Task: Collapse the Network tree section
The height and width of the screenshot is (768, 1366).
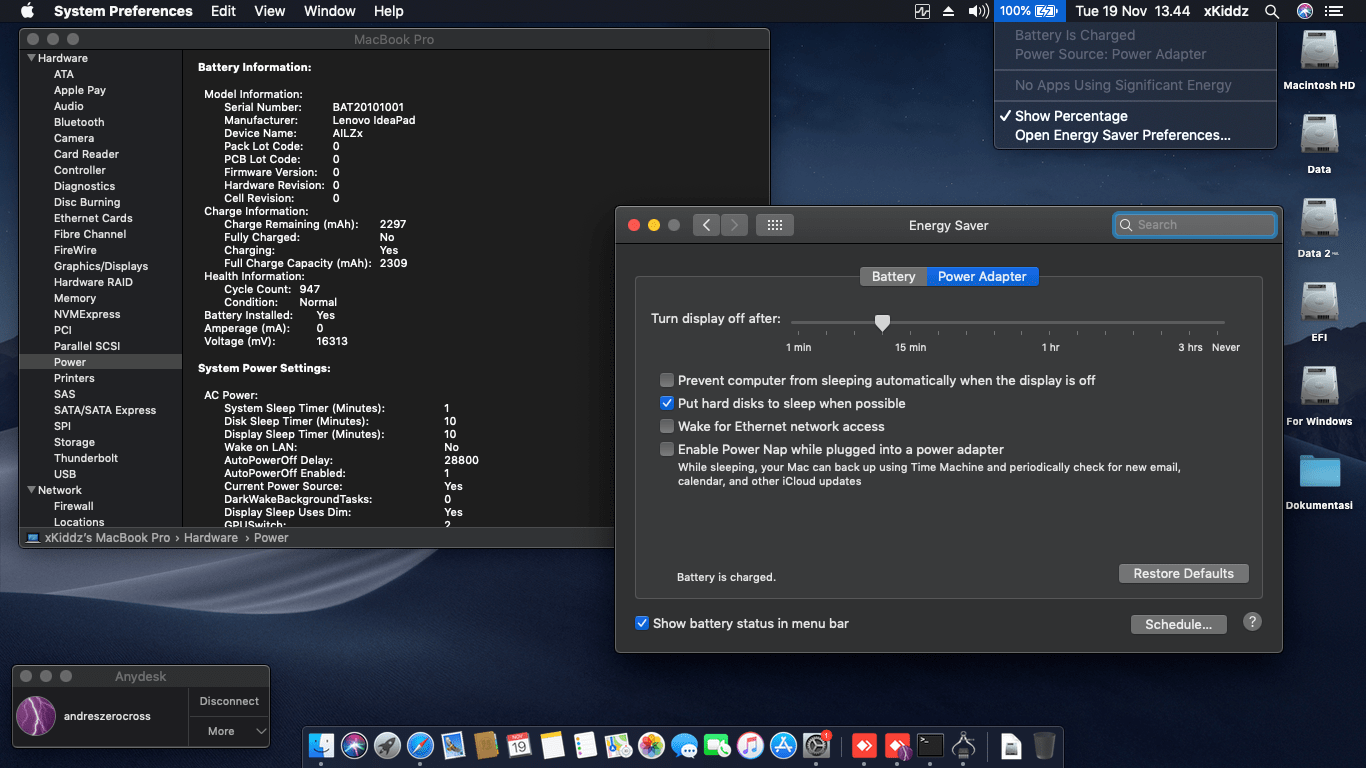Action: [32, 490]
